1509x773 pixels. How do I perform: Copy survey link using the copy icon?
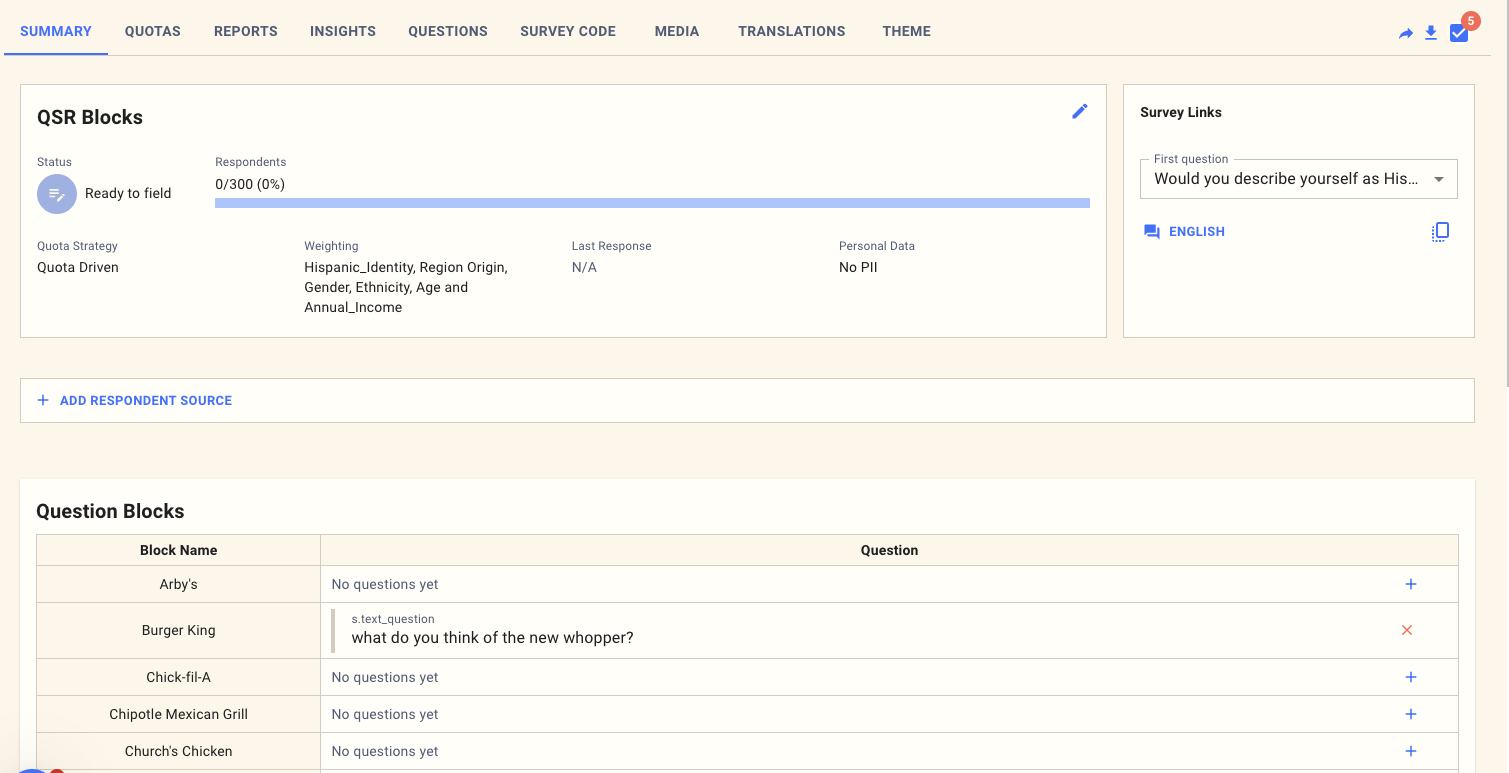[1439, 232]
